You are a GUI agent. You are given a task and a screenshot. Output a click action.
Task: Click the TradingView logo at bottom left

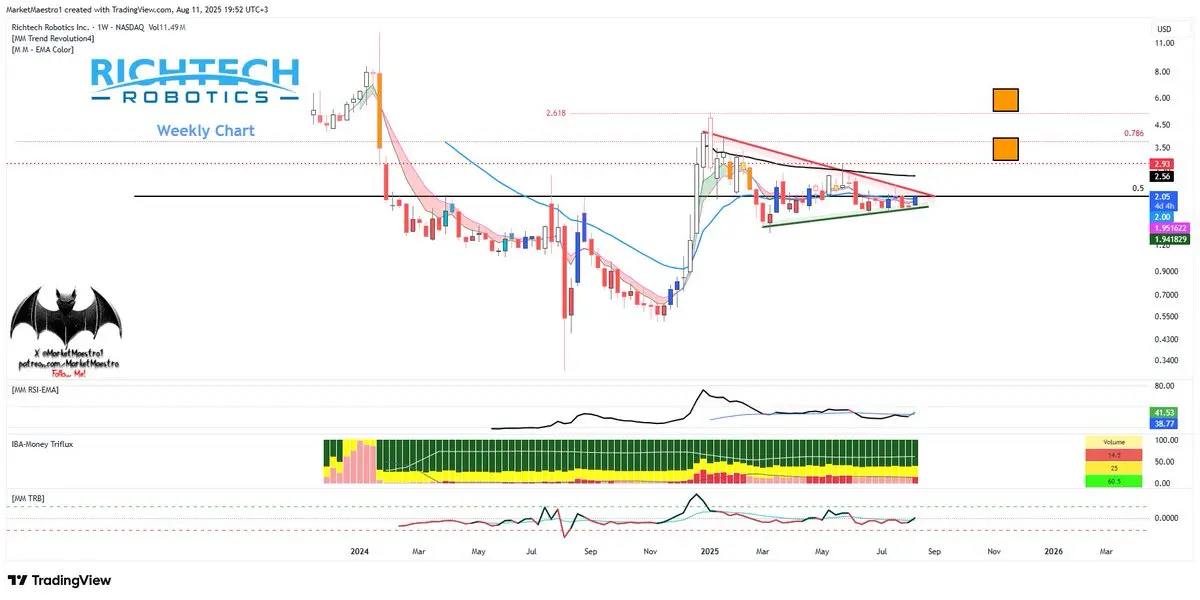coord(60,580)
